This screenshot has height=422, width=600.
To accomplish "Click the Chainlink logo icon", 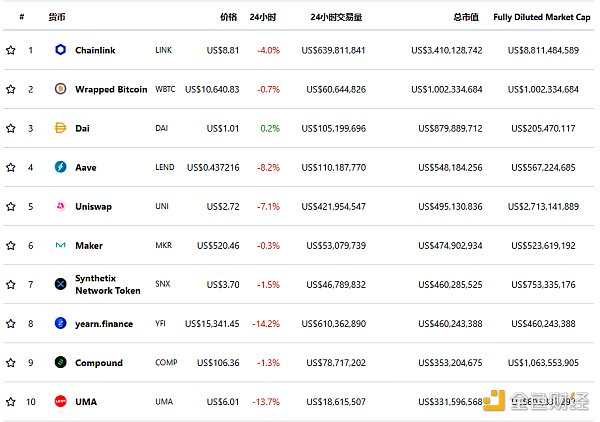I will pos(60,50).
